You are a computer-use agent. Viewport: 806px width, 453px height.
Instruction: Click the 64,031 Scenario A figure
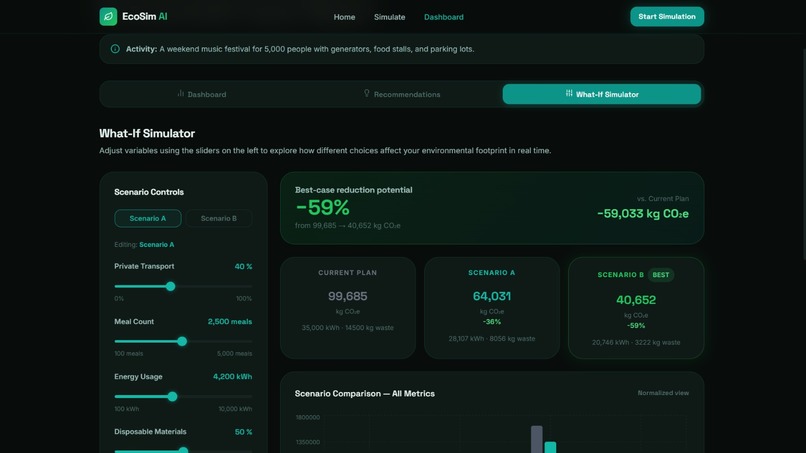(x=491, y=296)
